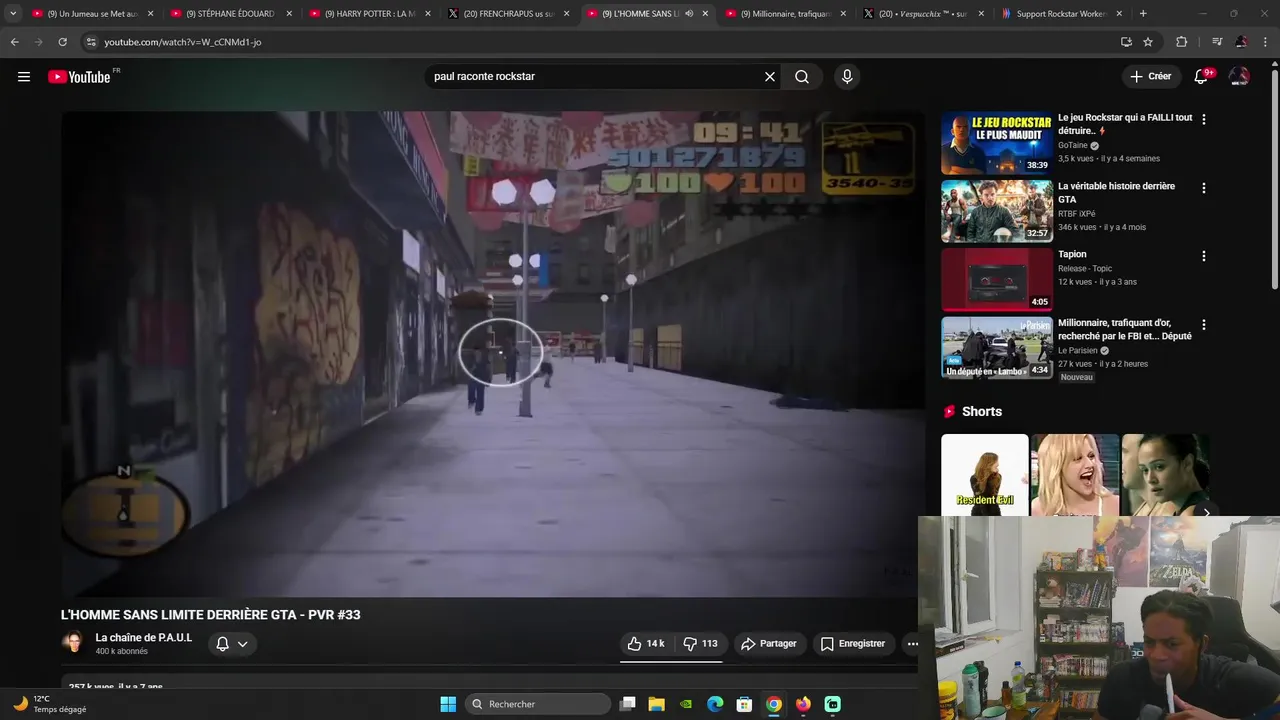Image resolution: width=1280 pixels, height=720 pixels.
Task: Open options for Millionnaire suggested video
Action: 1203,325
